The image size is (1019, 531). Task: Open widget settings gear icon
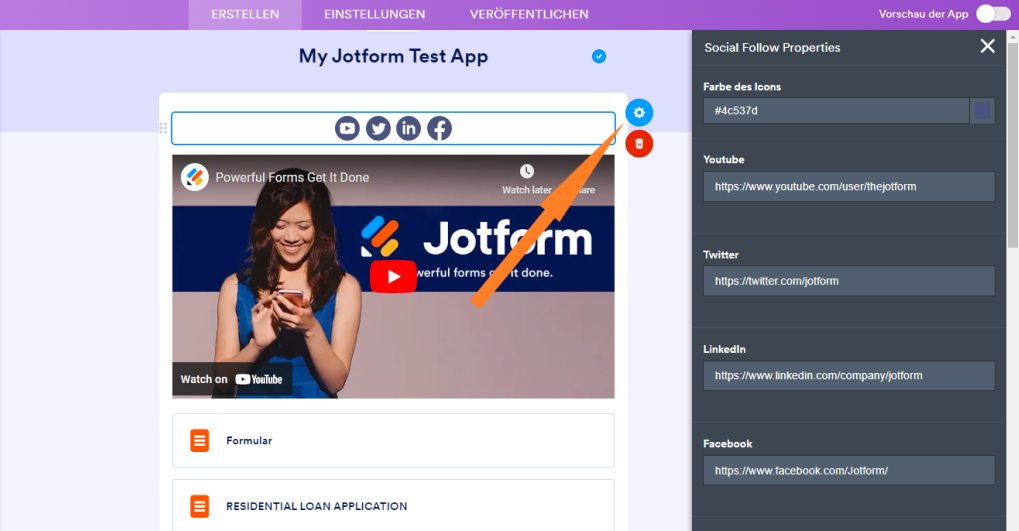[x=639, y=112]
